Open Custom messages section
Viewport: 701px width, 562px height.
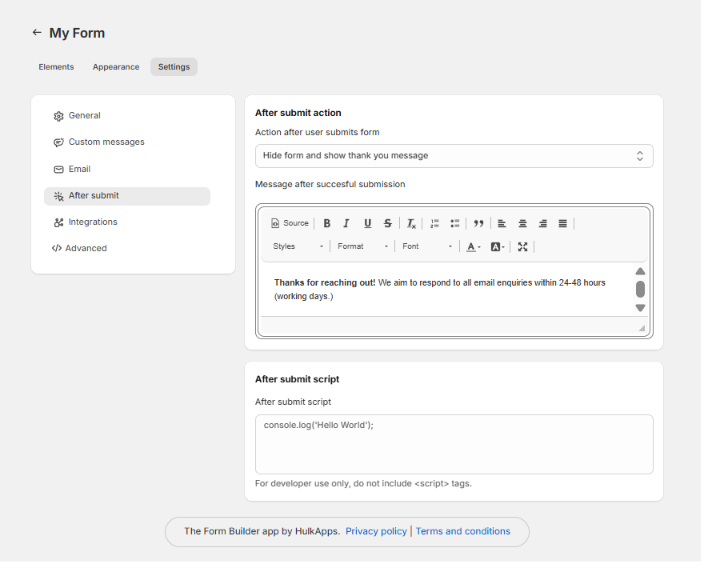(x=127, y=142)
